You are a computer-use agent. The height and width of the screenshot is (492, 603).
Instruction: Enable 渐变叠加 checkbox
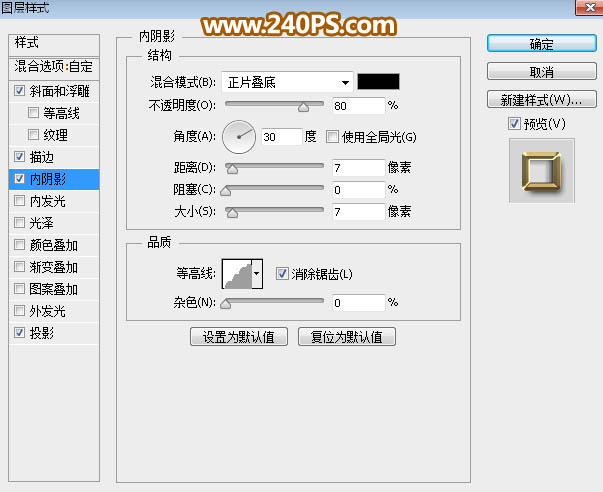(x=19, y=267)
